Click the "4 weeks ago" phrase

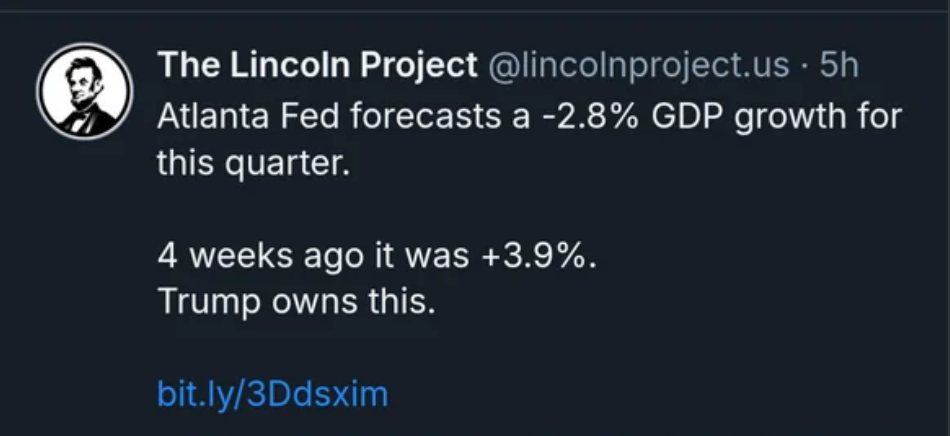(264, 257)
